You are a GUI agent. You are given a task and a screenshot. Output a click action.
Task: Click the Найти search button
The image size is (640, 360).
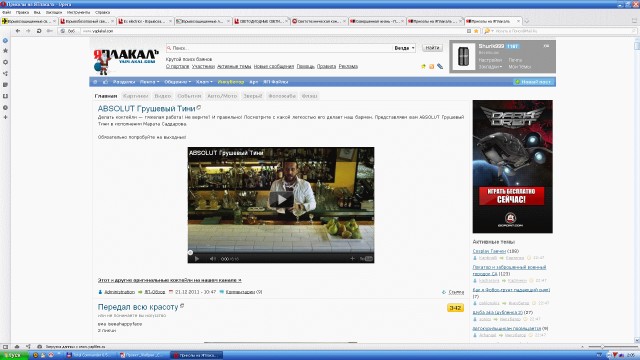(432, 48)
